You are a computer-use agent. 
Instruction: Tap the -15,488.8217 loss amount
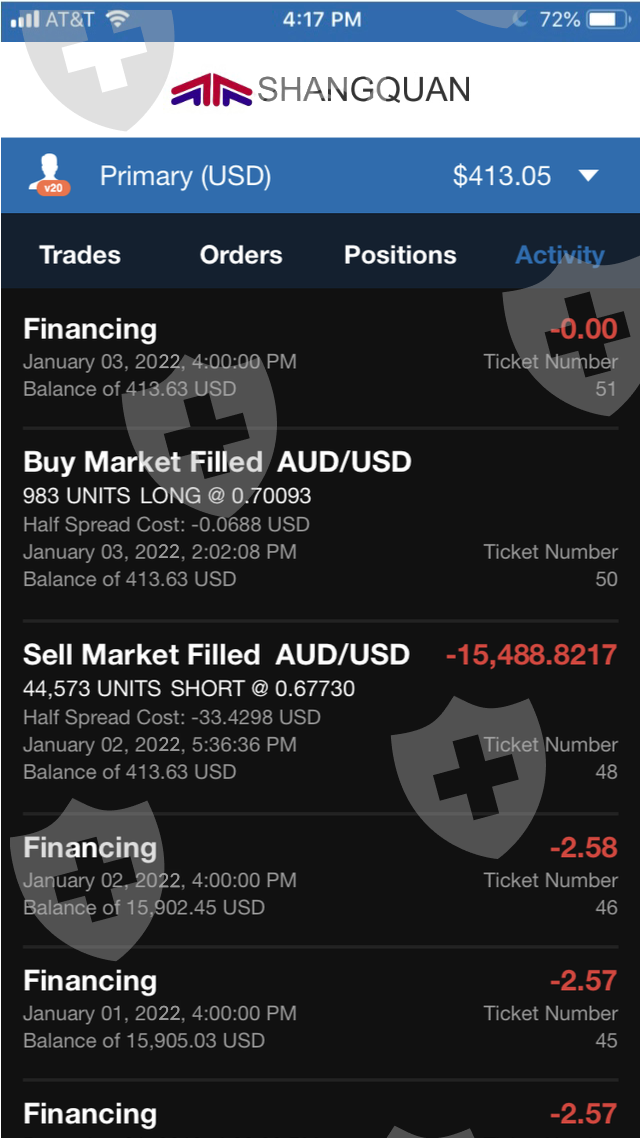coord(531,655)
